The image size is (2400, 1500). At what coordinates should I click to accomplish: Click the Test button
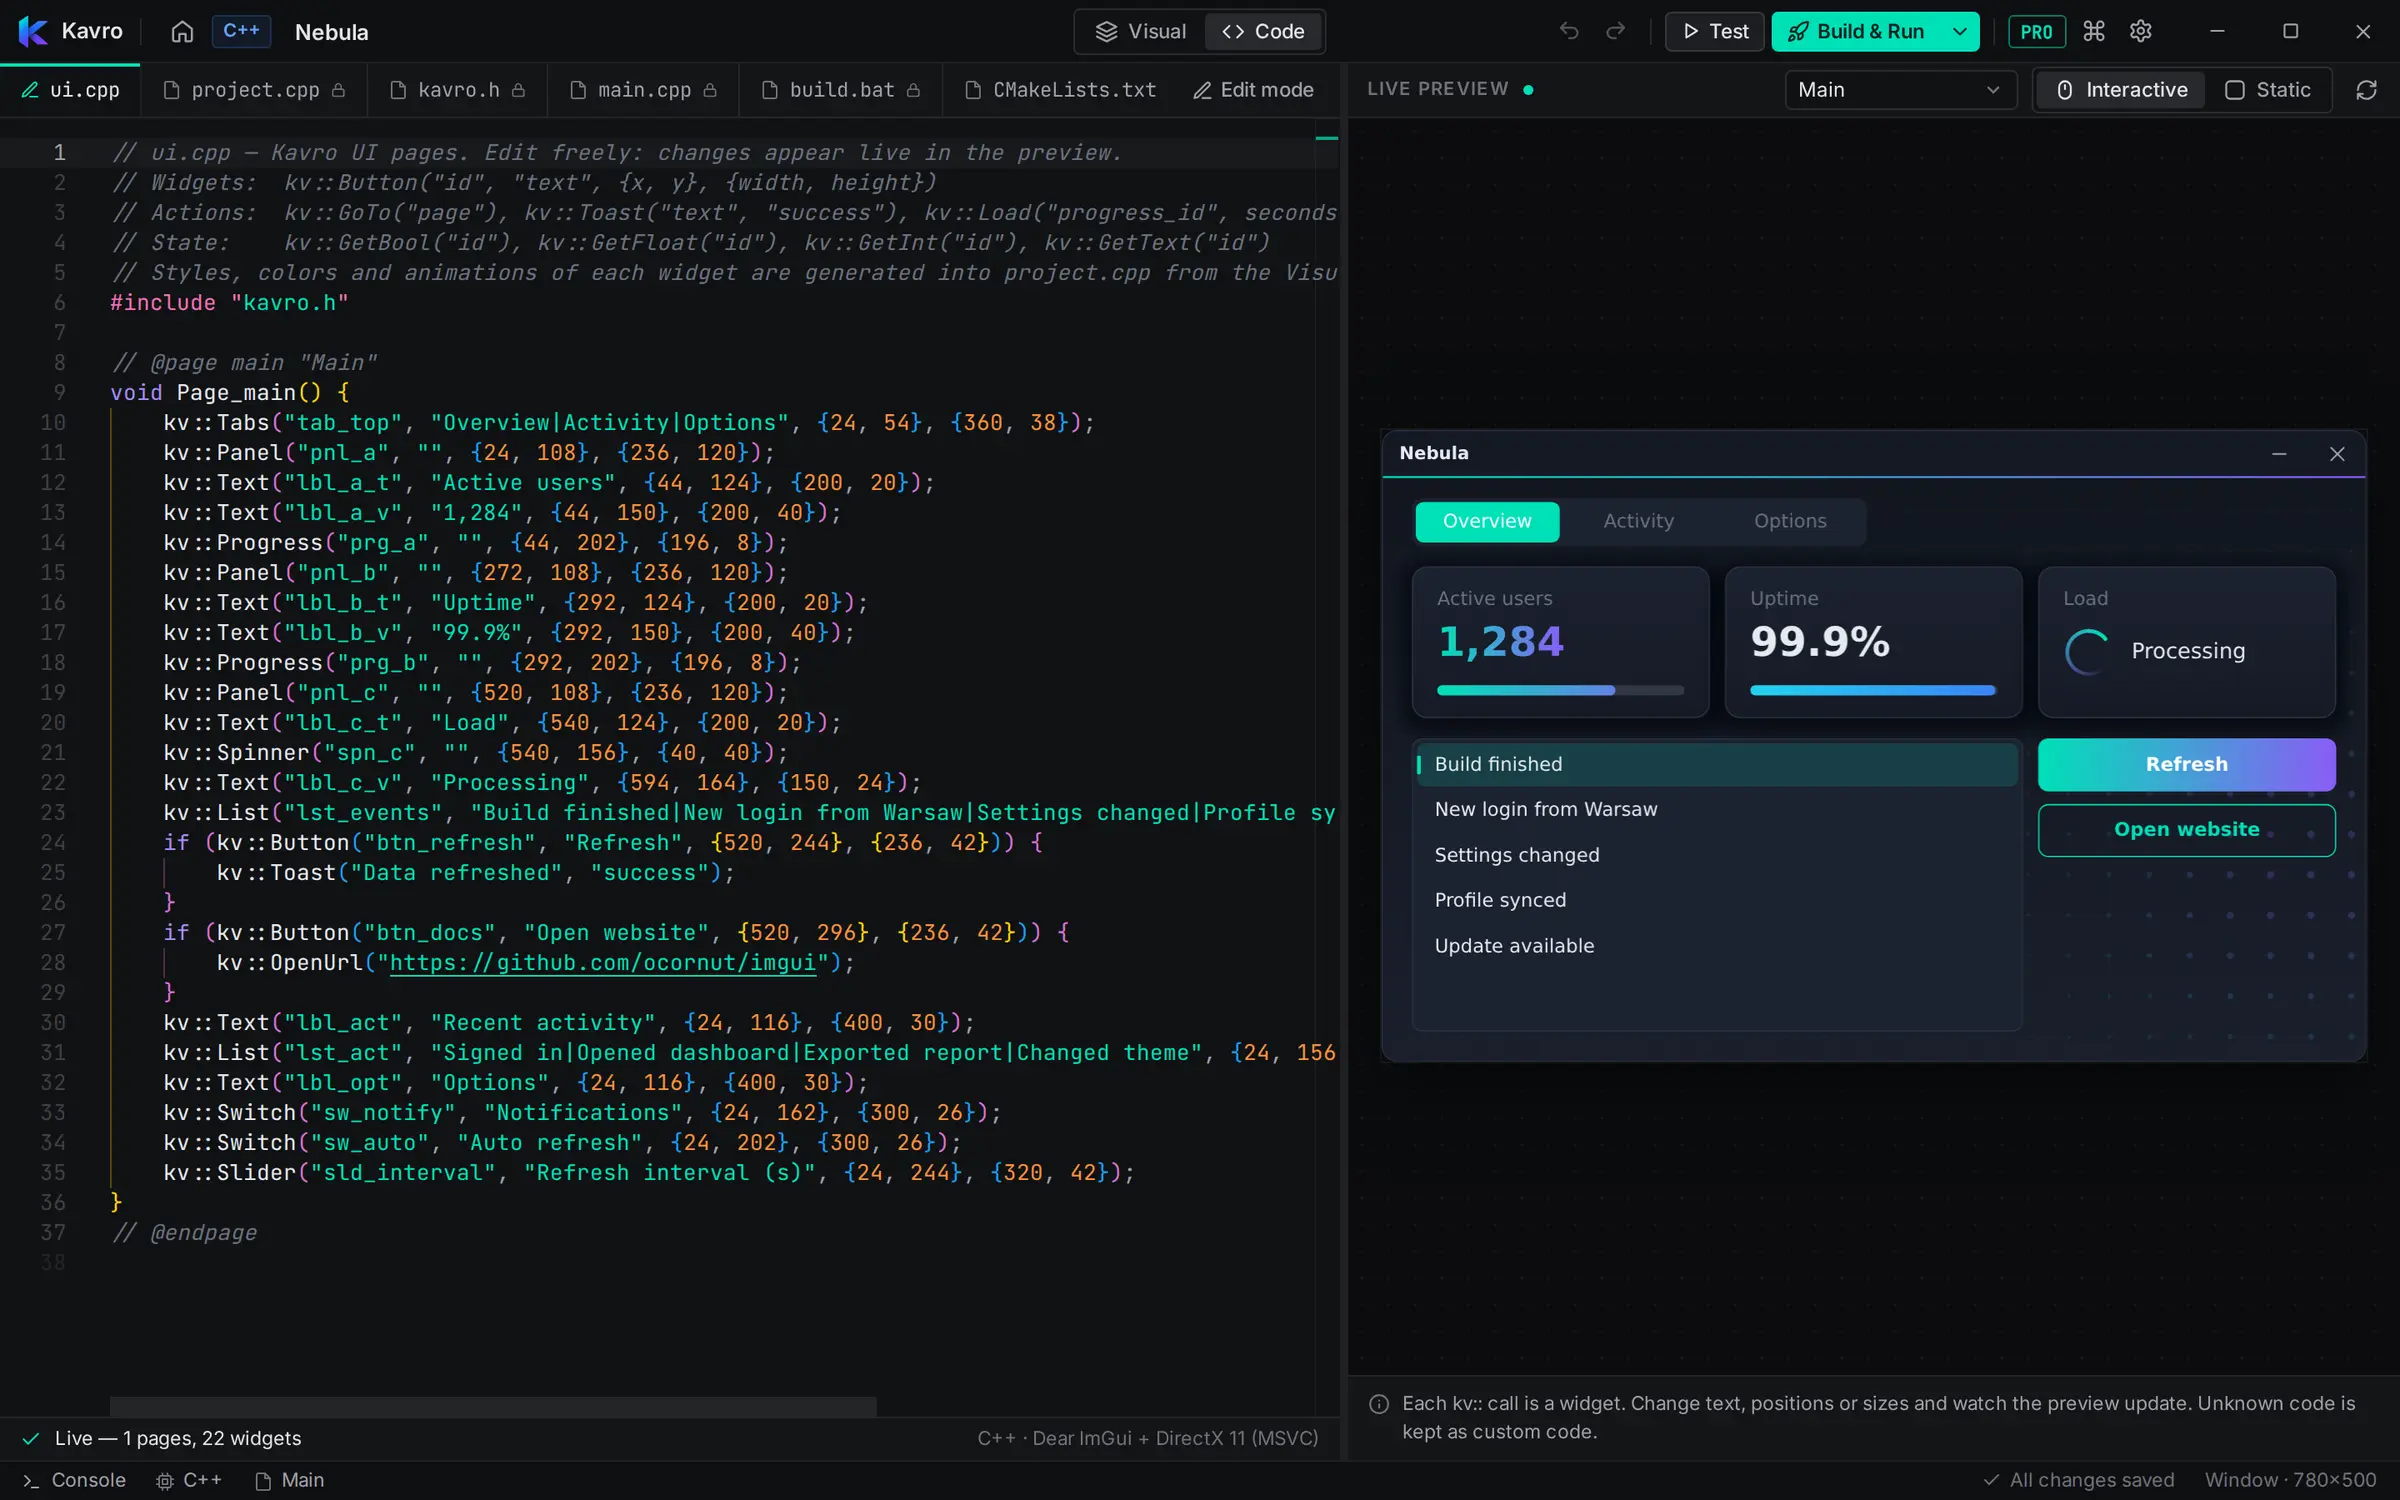tap(1715, 32)
